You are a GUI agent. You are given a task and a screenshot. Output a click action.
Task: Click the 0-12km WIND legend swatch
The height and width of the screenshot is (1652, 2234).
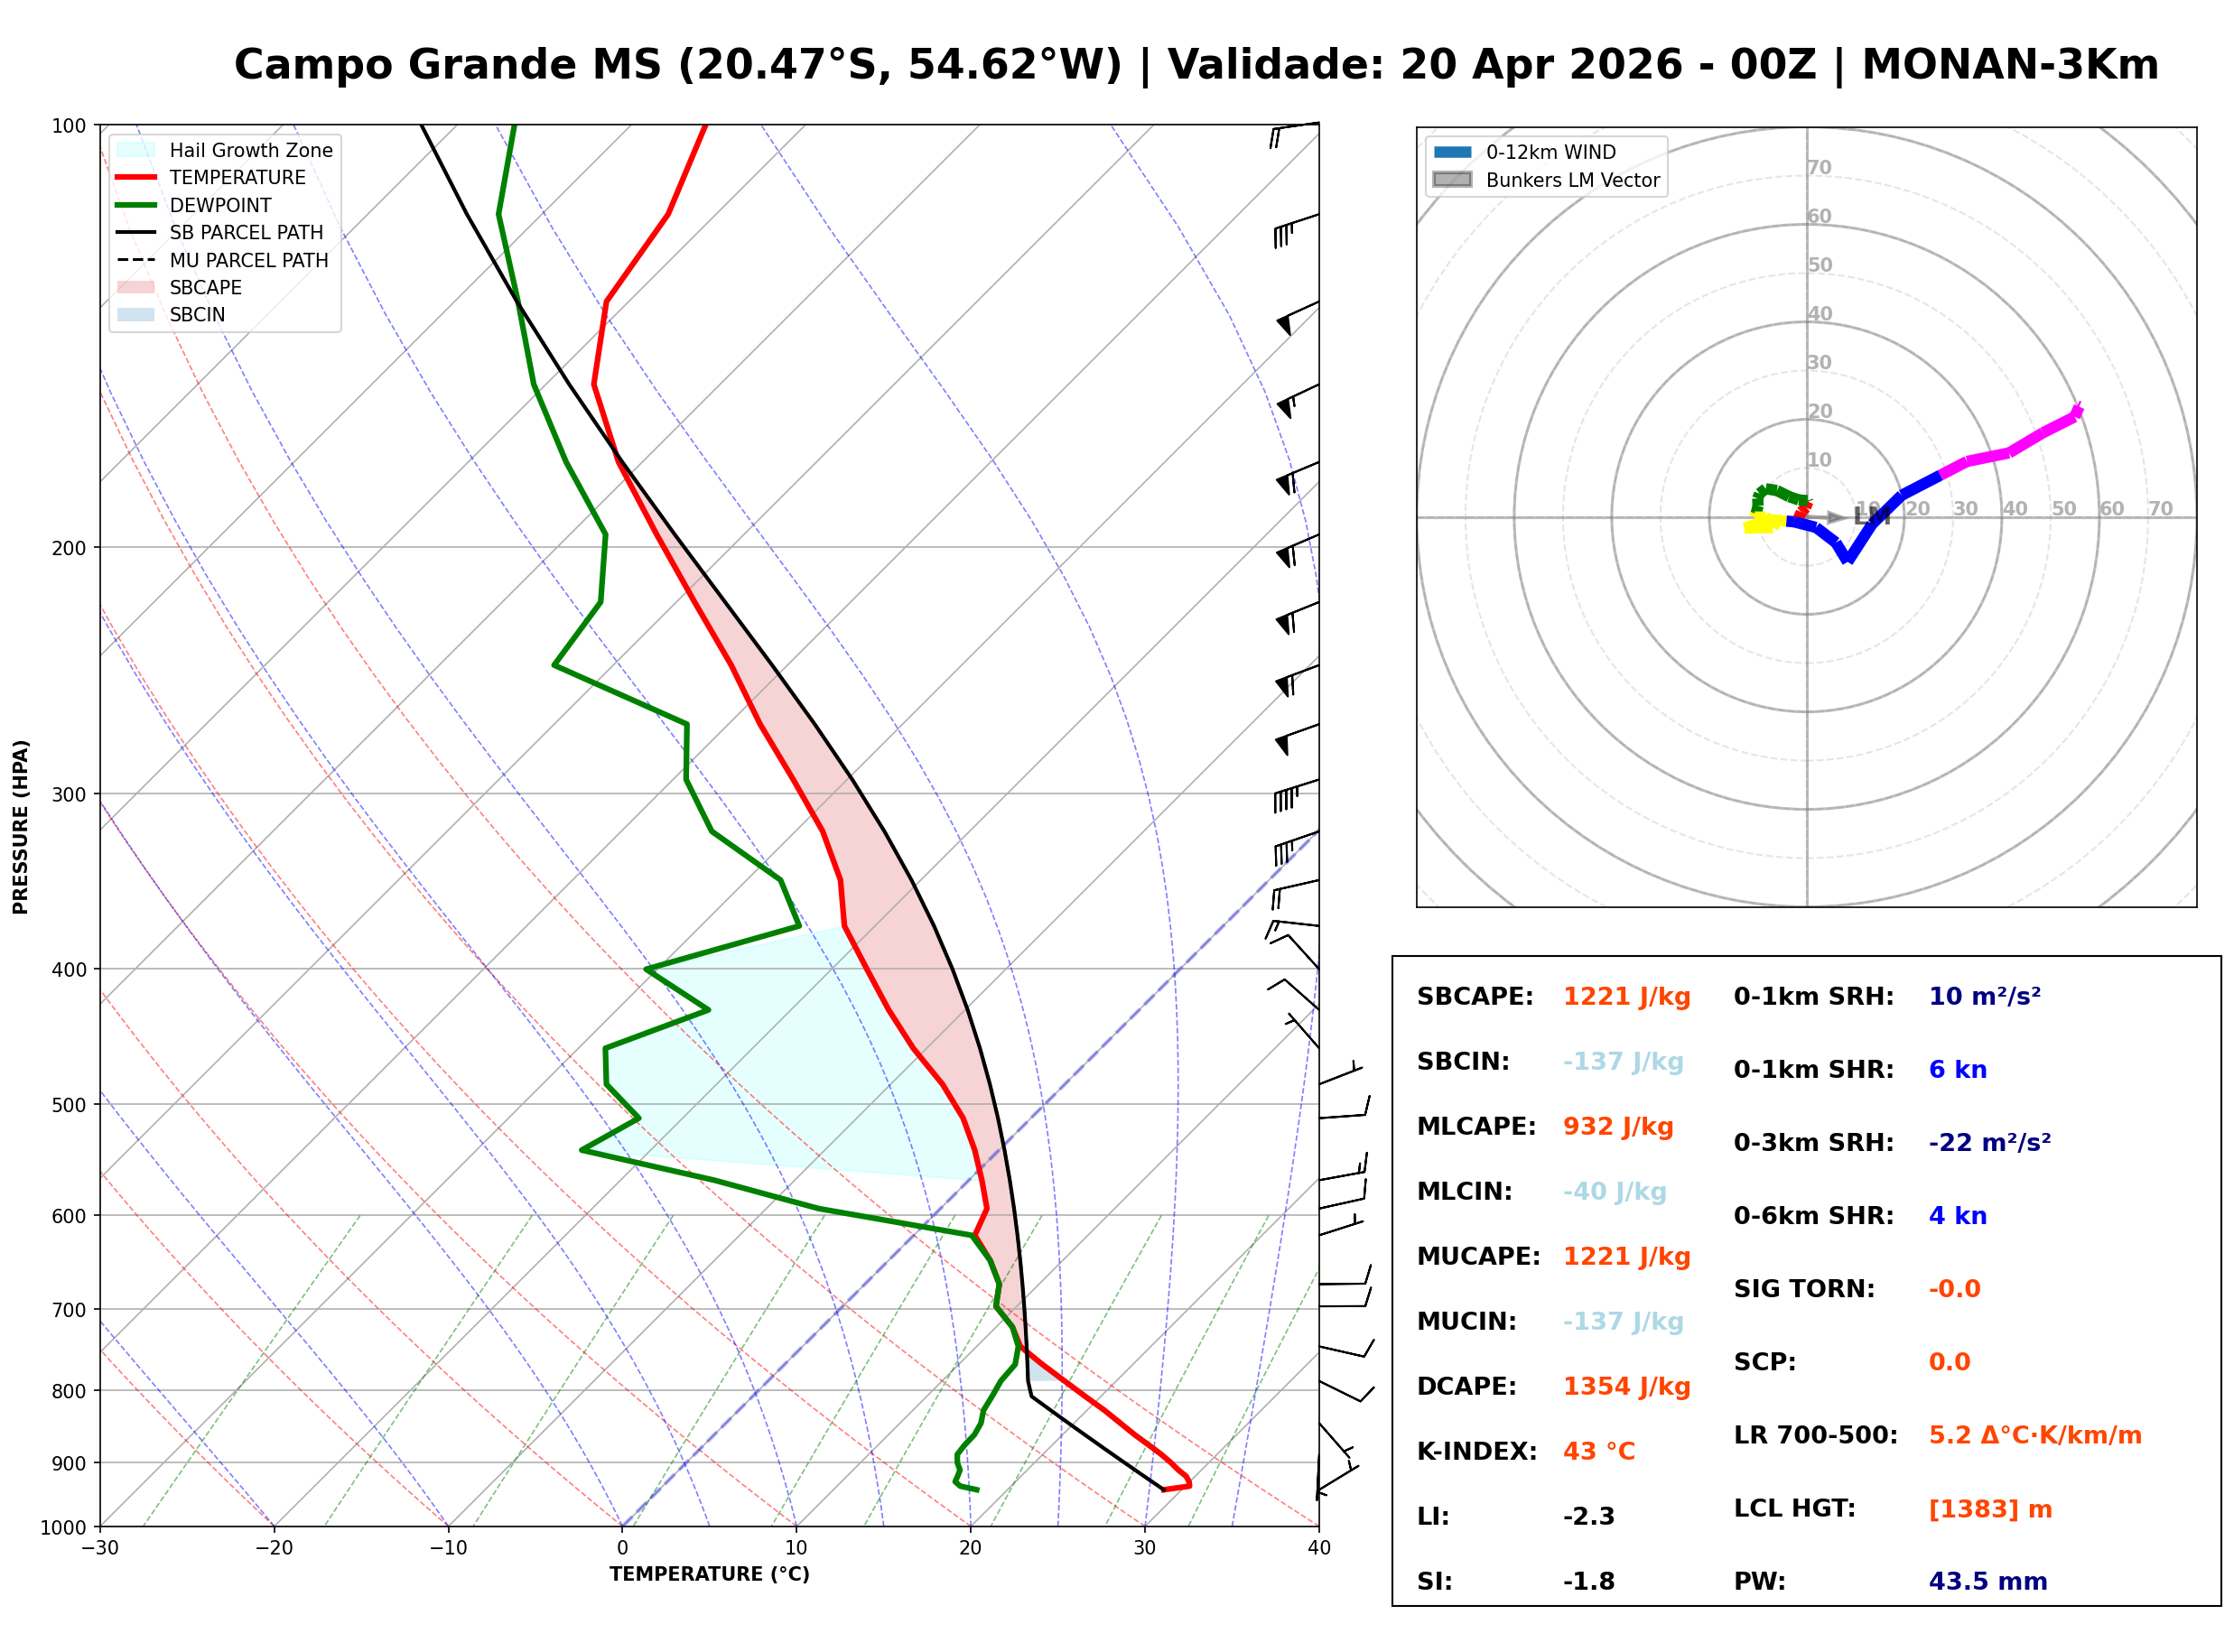(x=1453, y=152)
